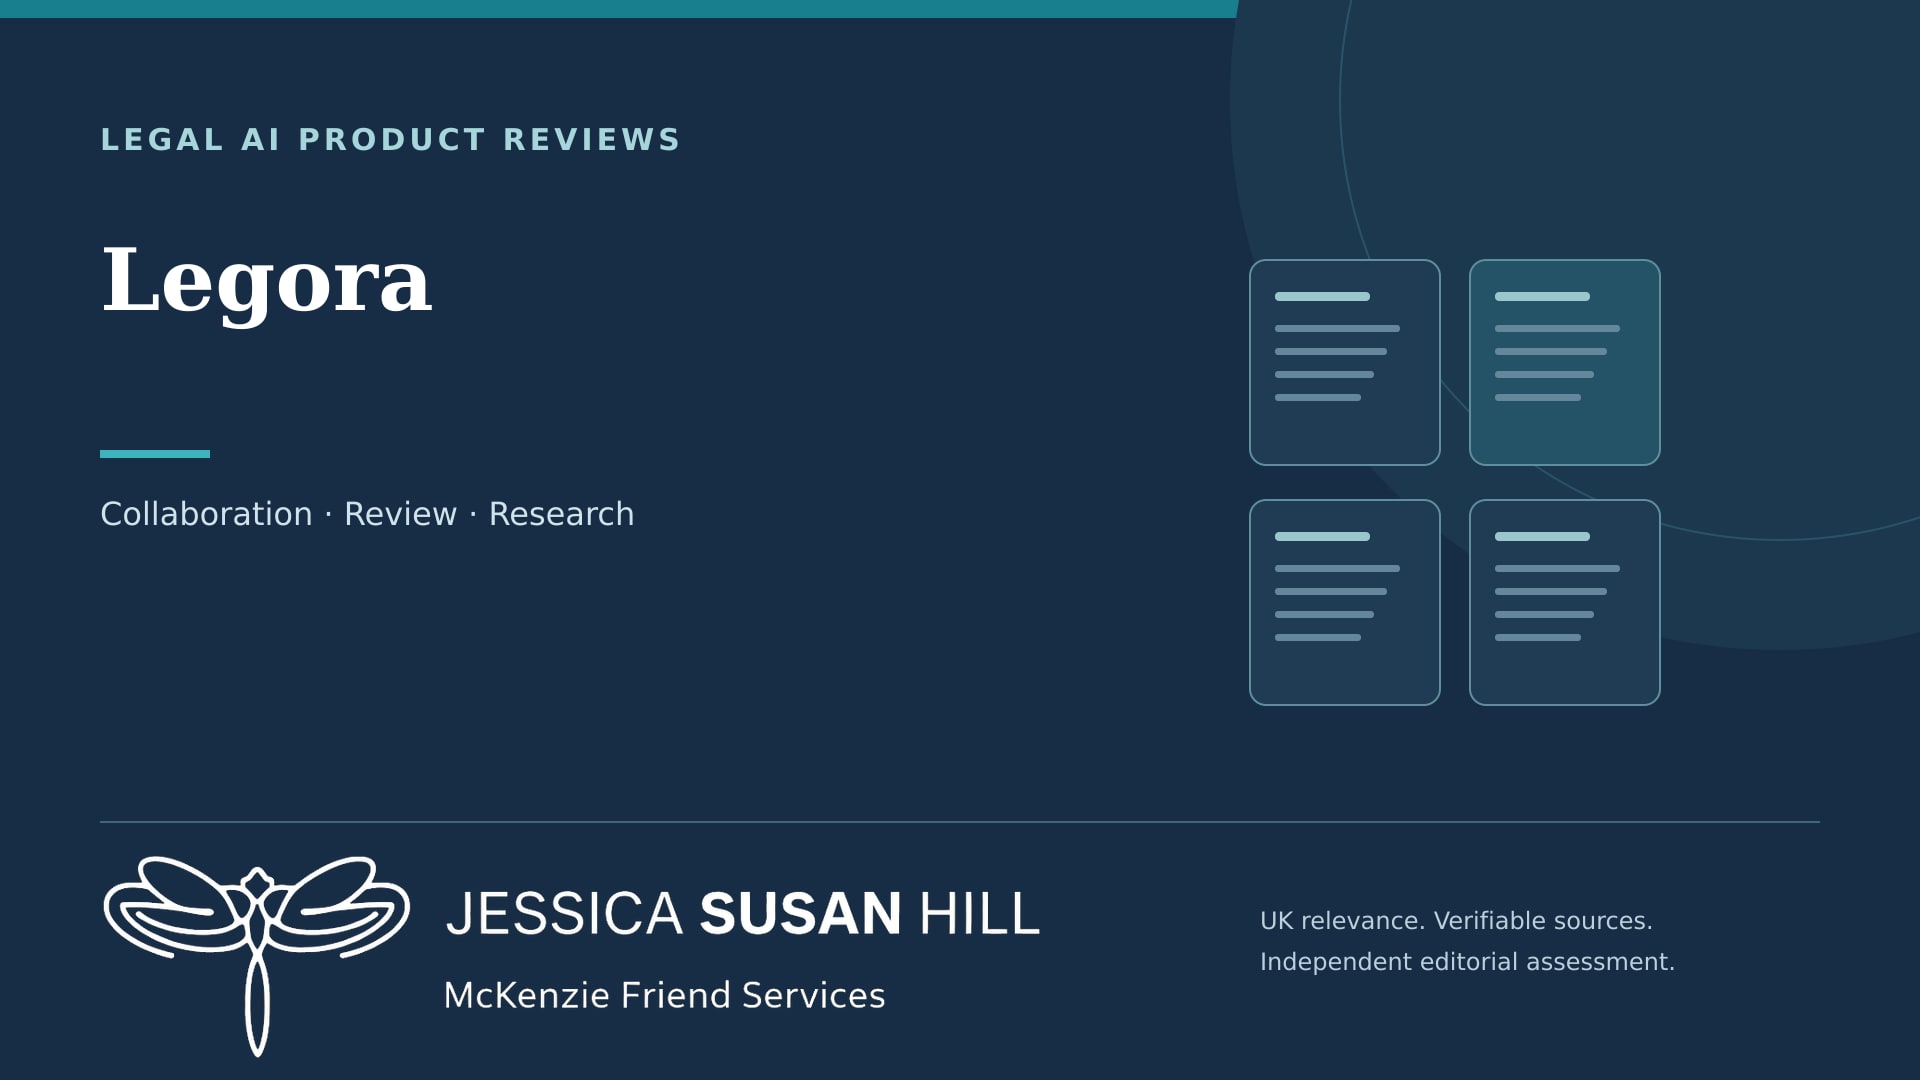Click 'Collaboration · Review · Research' subtitle
The width and height of the screenshot is (1920, 1080).
367,514
